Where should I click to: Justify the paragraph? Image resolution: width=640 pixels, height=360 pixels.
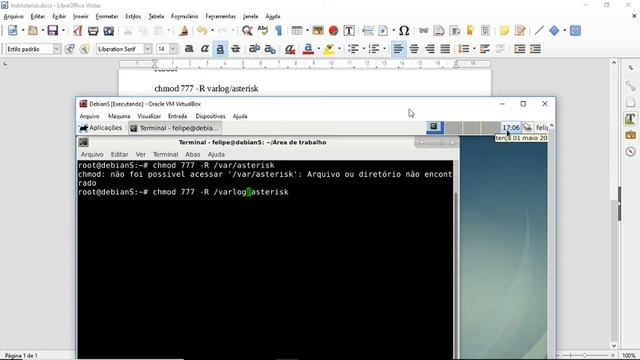(445, 49)
